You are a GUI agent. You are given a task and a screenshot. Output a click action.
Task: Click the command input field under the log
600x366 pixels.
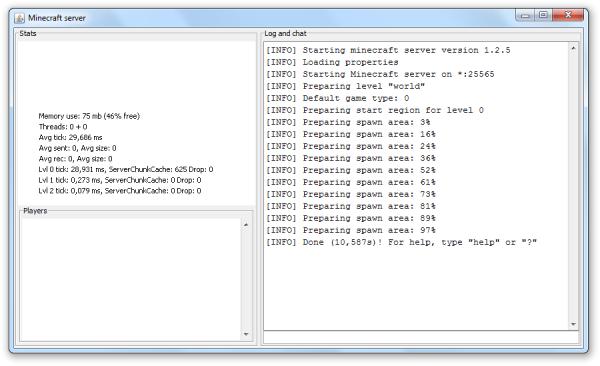[421, 337]
